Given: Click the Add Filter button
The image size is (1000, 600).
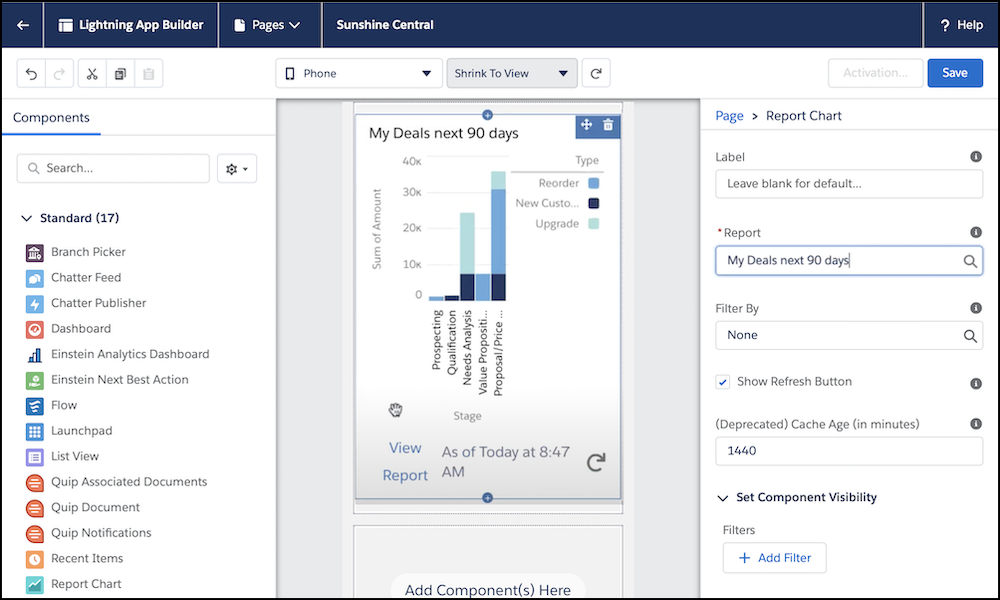Looking at the screenshot, I should (774, 558).
